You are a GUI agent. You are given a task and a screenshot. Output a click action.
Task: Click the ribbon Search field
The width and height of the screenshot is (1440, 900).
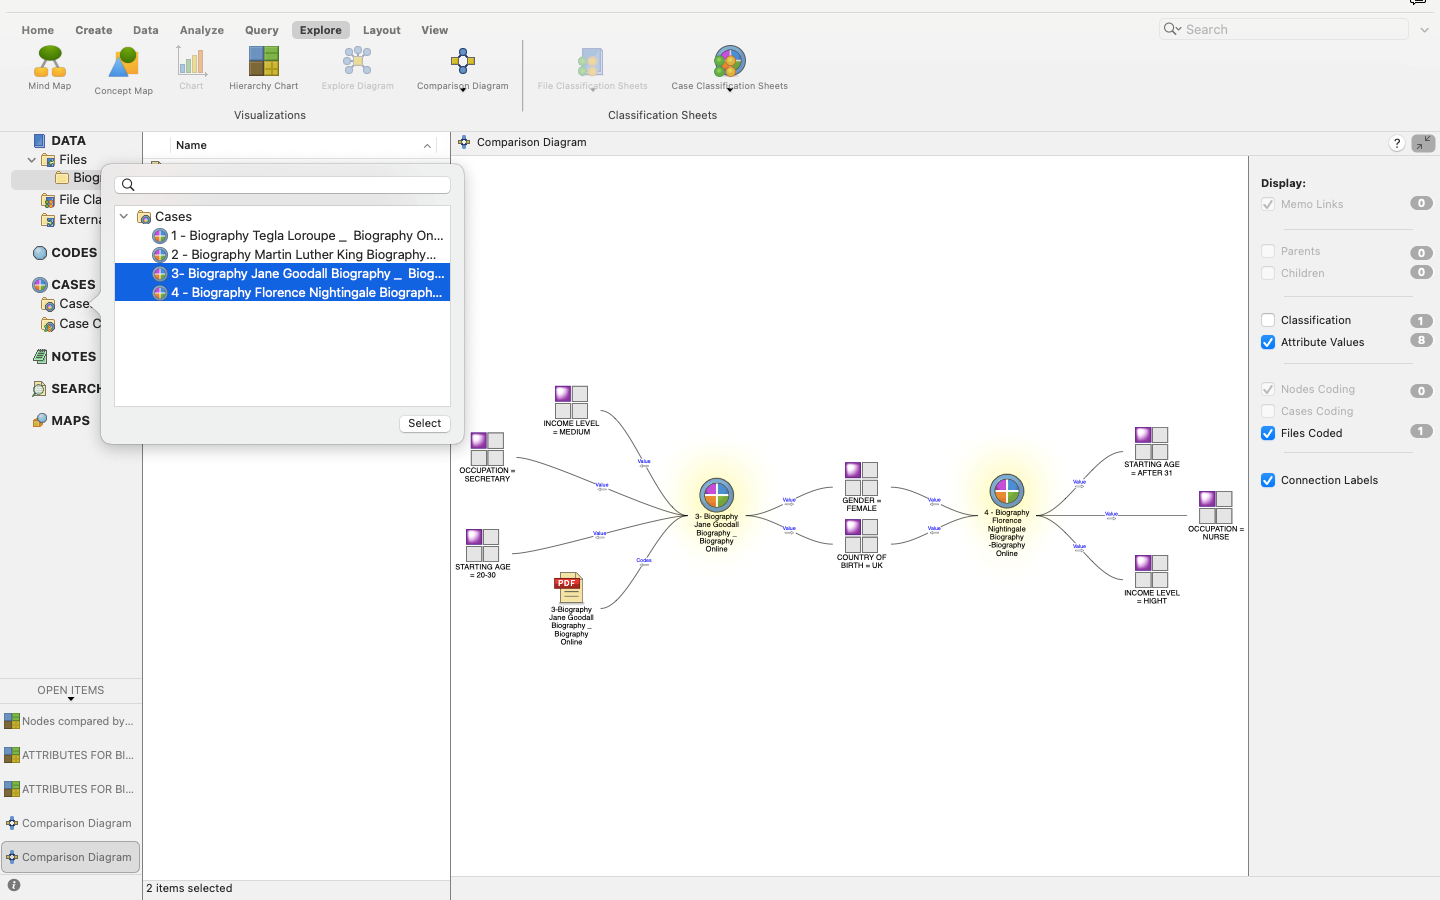1284,29
